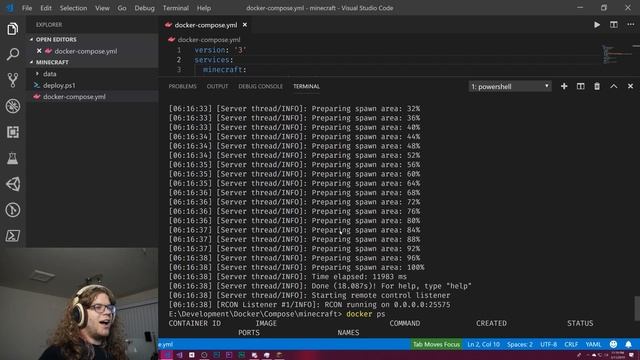Select docker-compose.yml under Open Editors
Viewport: 640px width, 360px height.
tap(86, 51)
